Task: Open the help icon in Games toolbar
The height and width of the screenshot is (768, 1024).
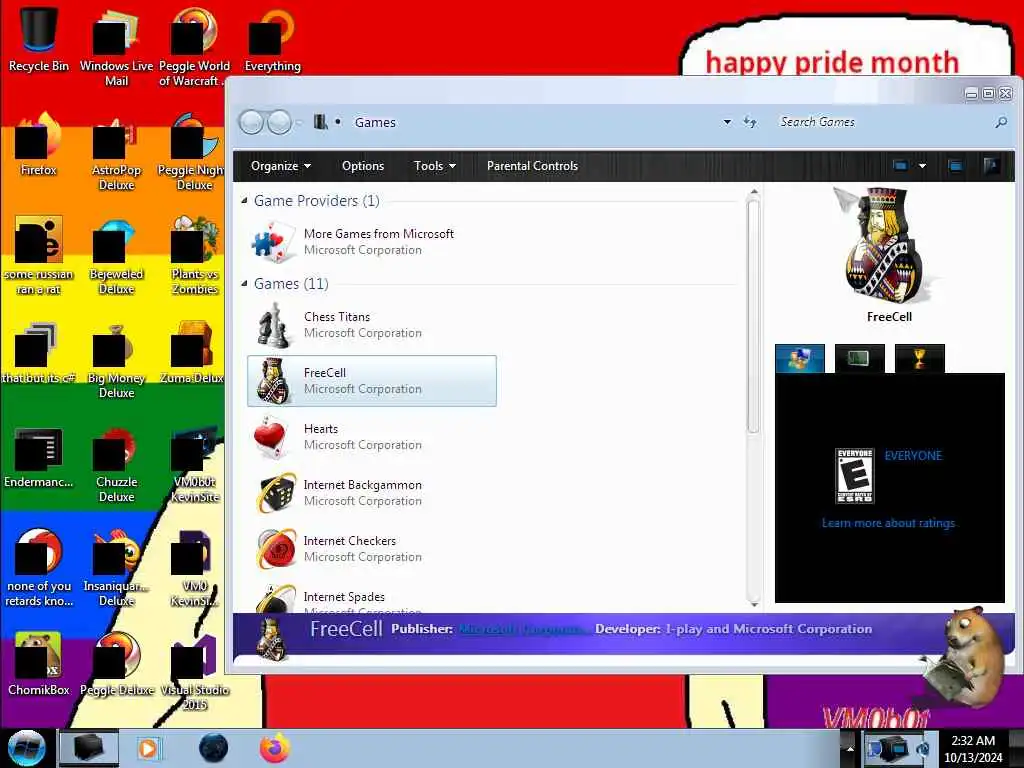Action: click(991, 166)
